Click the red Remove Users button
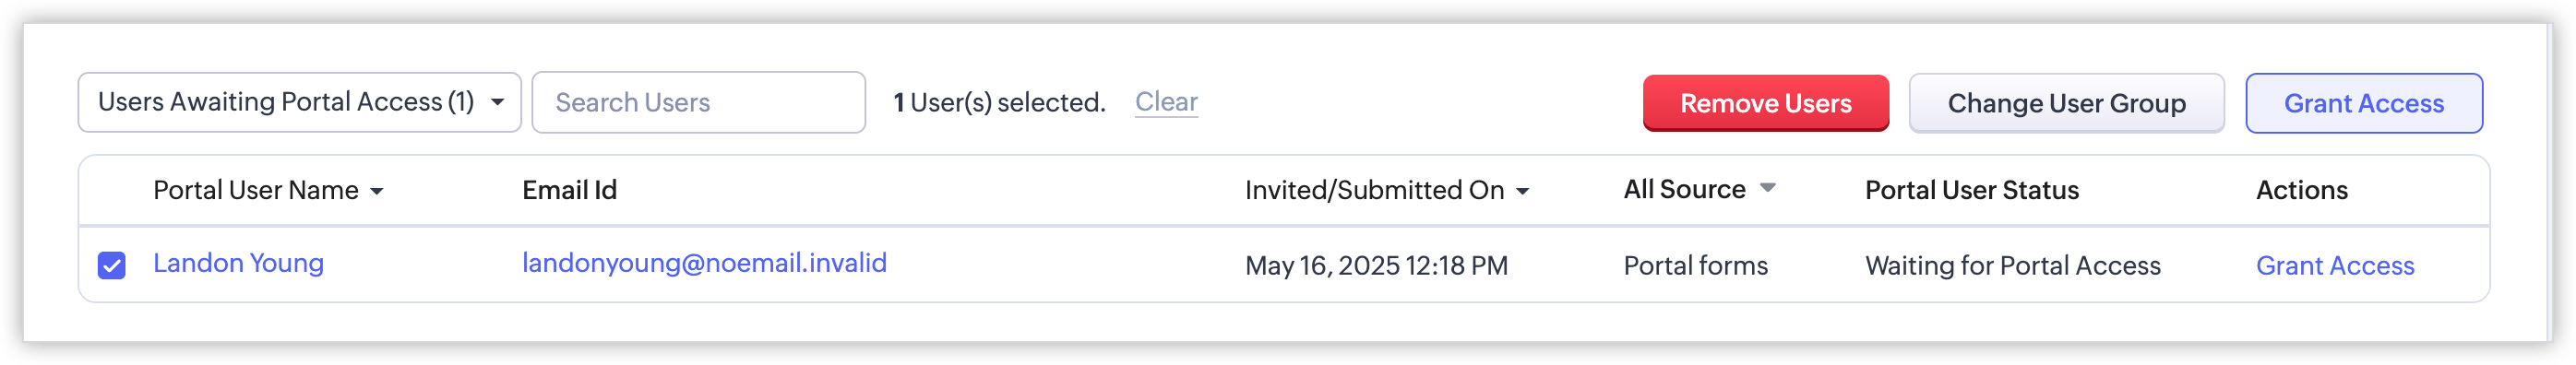2576x365 pixels. click(x=1765, y=103)
